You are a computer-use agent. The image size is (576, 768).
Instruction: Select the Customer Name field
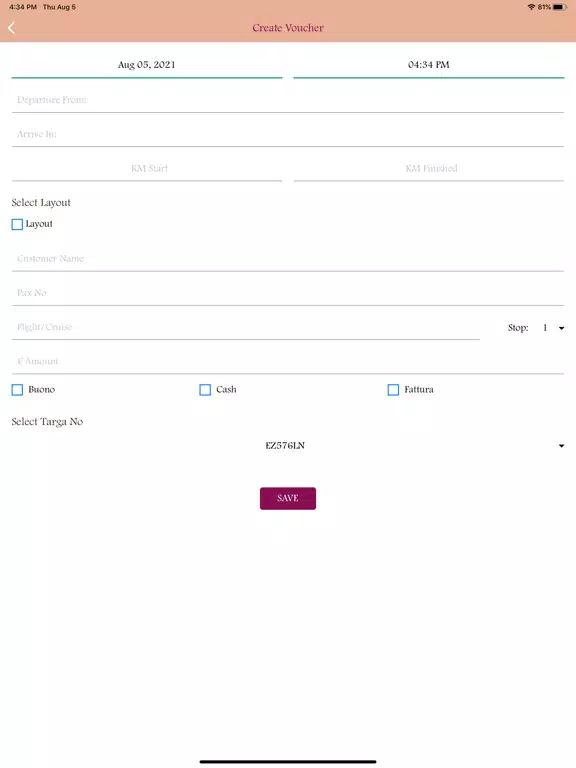click(288, 259)
